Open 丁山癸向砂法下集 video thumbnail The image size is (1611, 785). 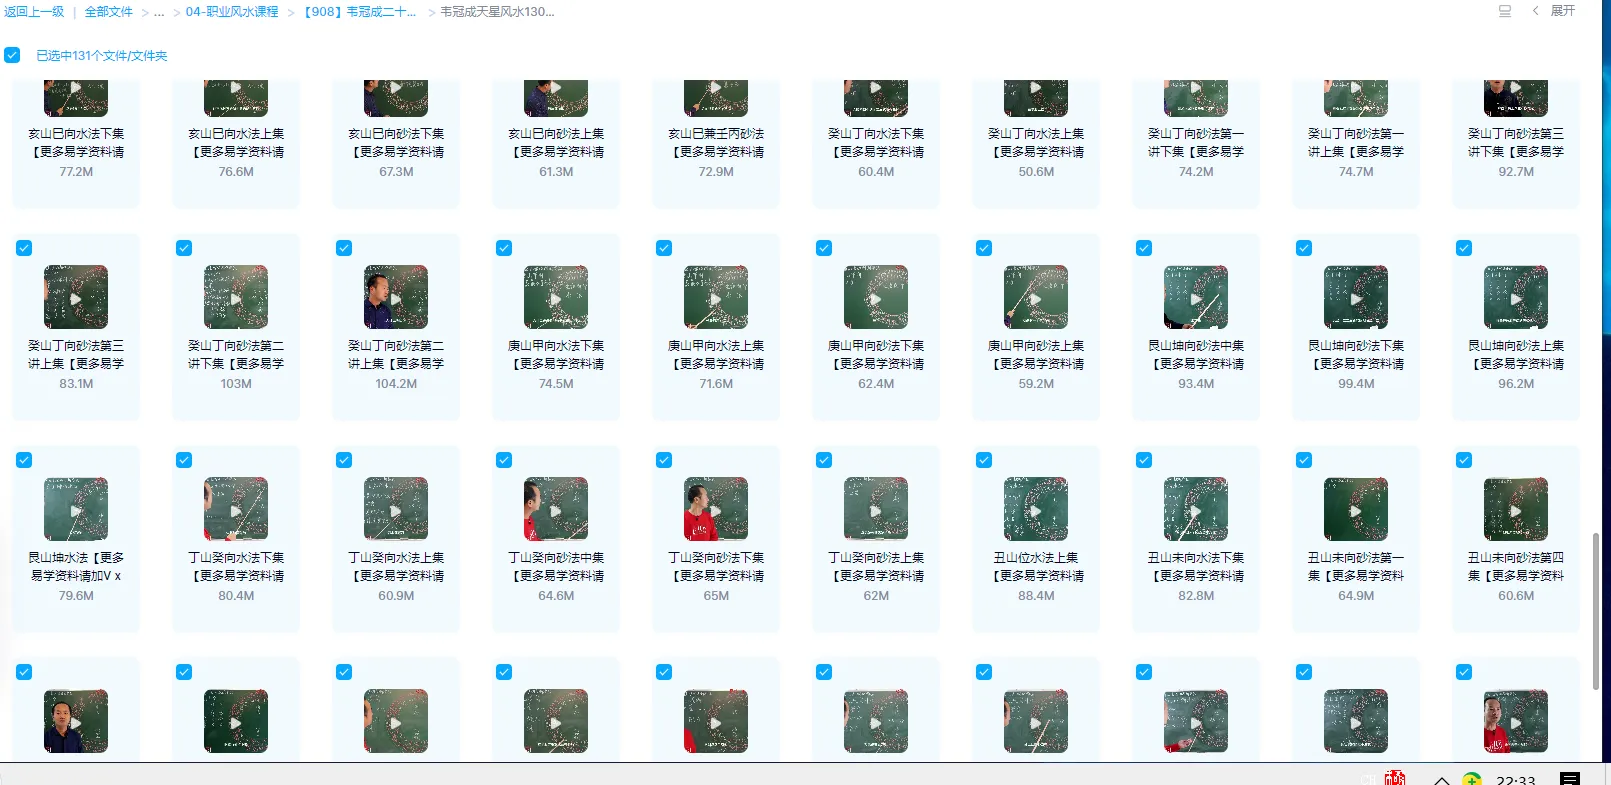(716, 509)
